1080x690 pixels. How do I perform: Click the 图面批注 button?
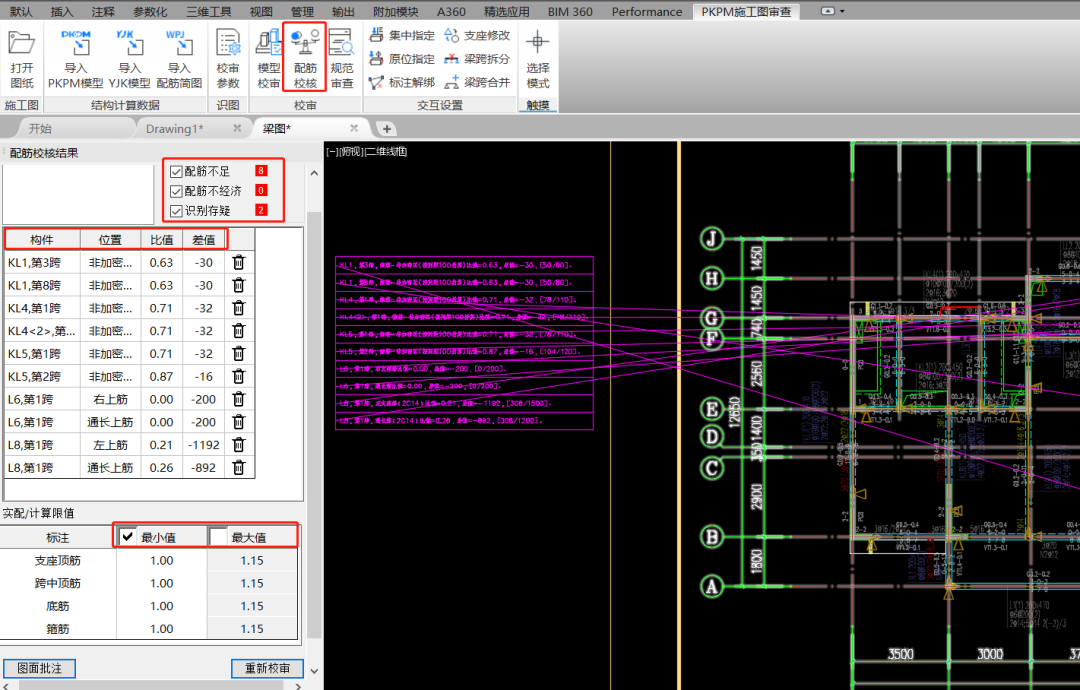click(40, 668)
